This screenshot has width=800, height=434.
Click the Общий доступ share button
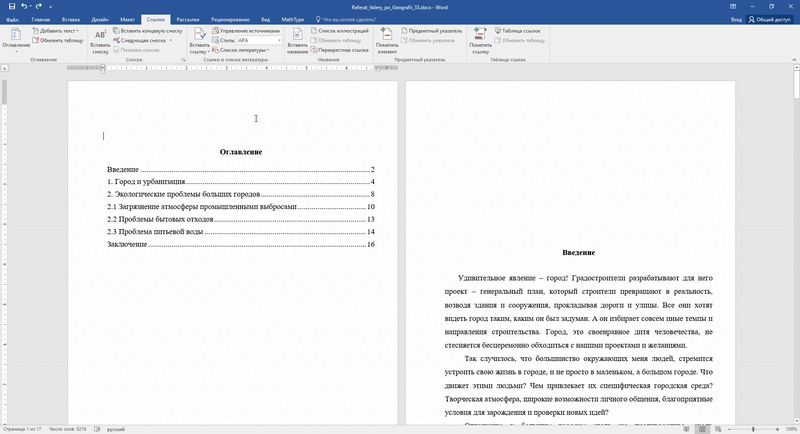(x=769, y=19)
